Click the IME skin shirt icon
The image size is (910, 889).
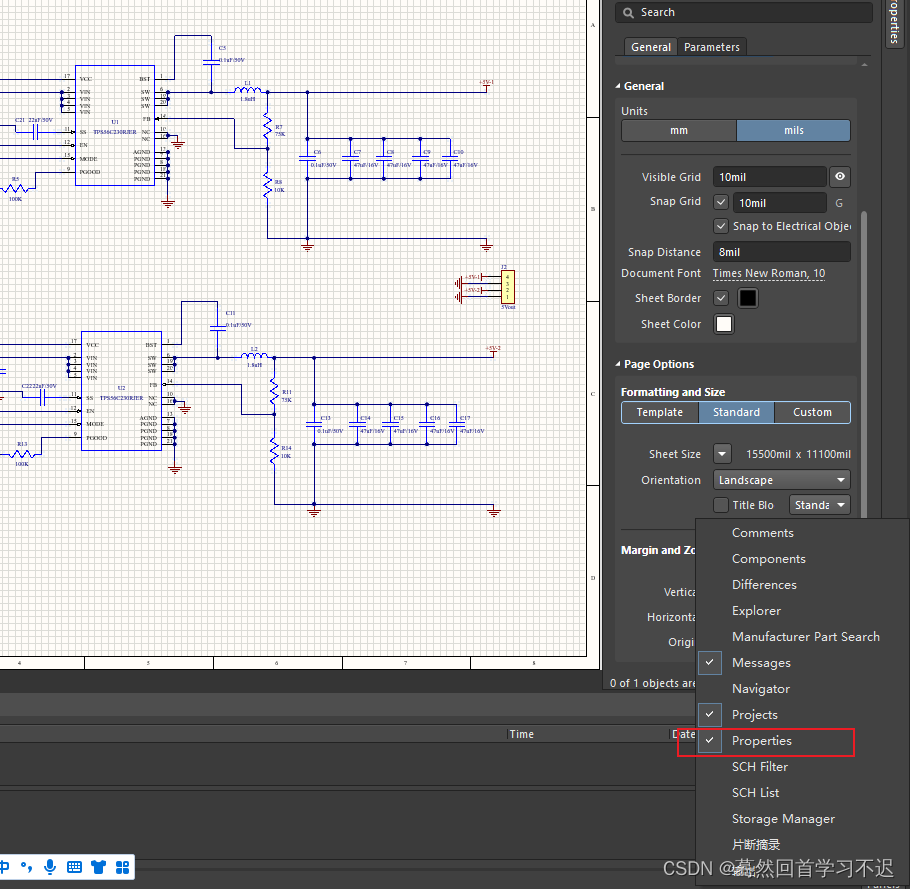point(98,866)
